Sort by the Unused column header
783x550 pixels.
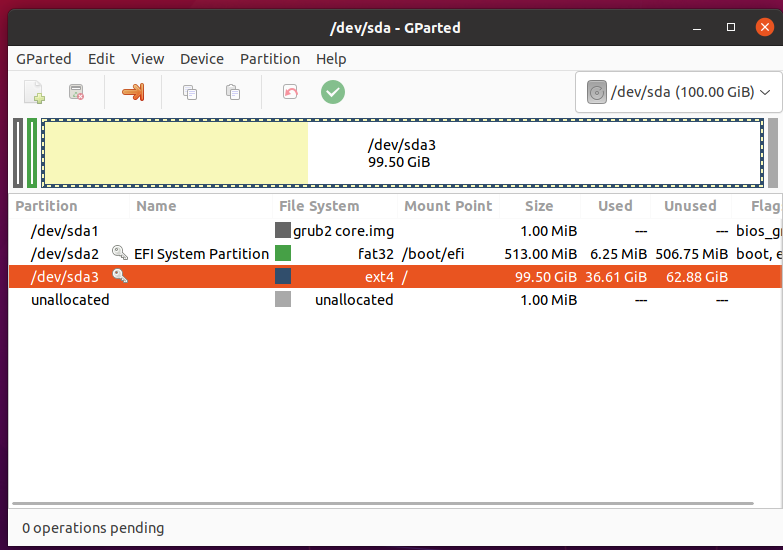tap(690, 206)
